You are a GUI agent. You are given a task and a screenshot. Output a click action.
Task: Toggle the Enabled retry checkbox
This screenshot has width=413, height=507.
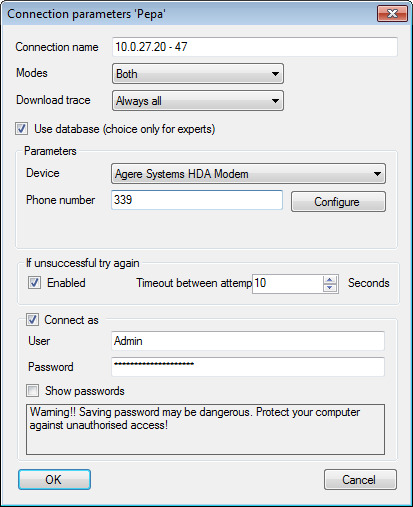click(34, 283)
